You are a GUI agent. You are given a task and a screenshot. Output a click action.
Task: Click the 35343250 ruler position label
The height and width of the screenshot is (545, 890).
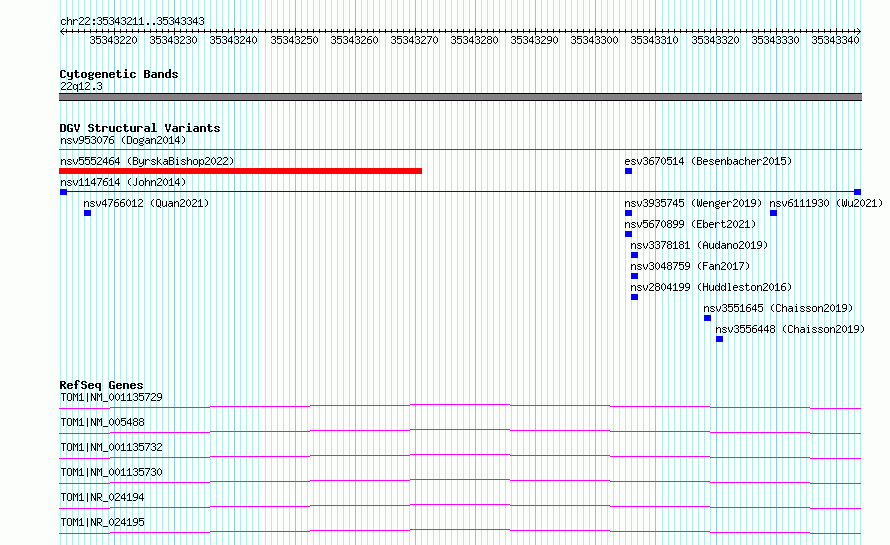point(294,40)
